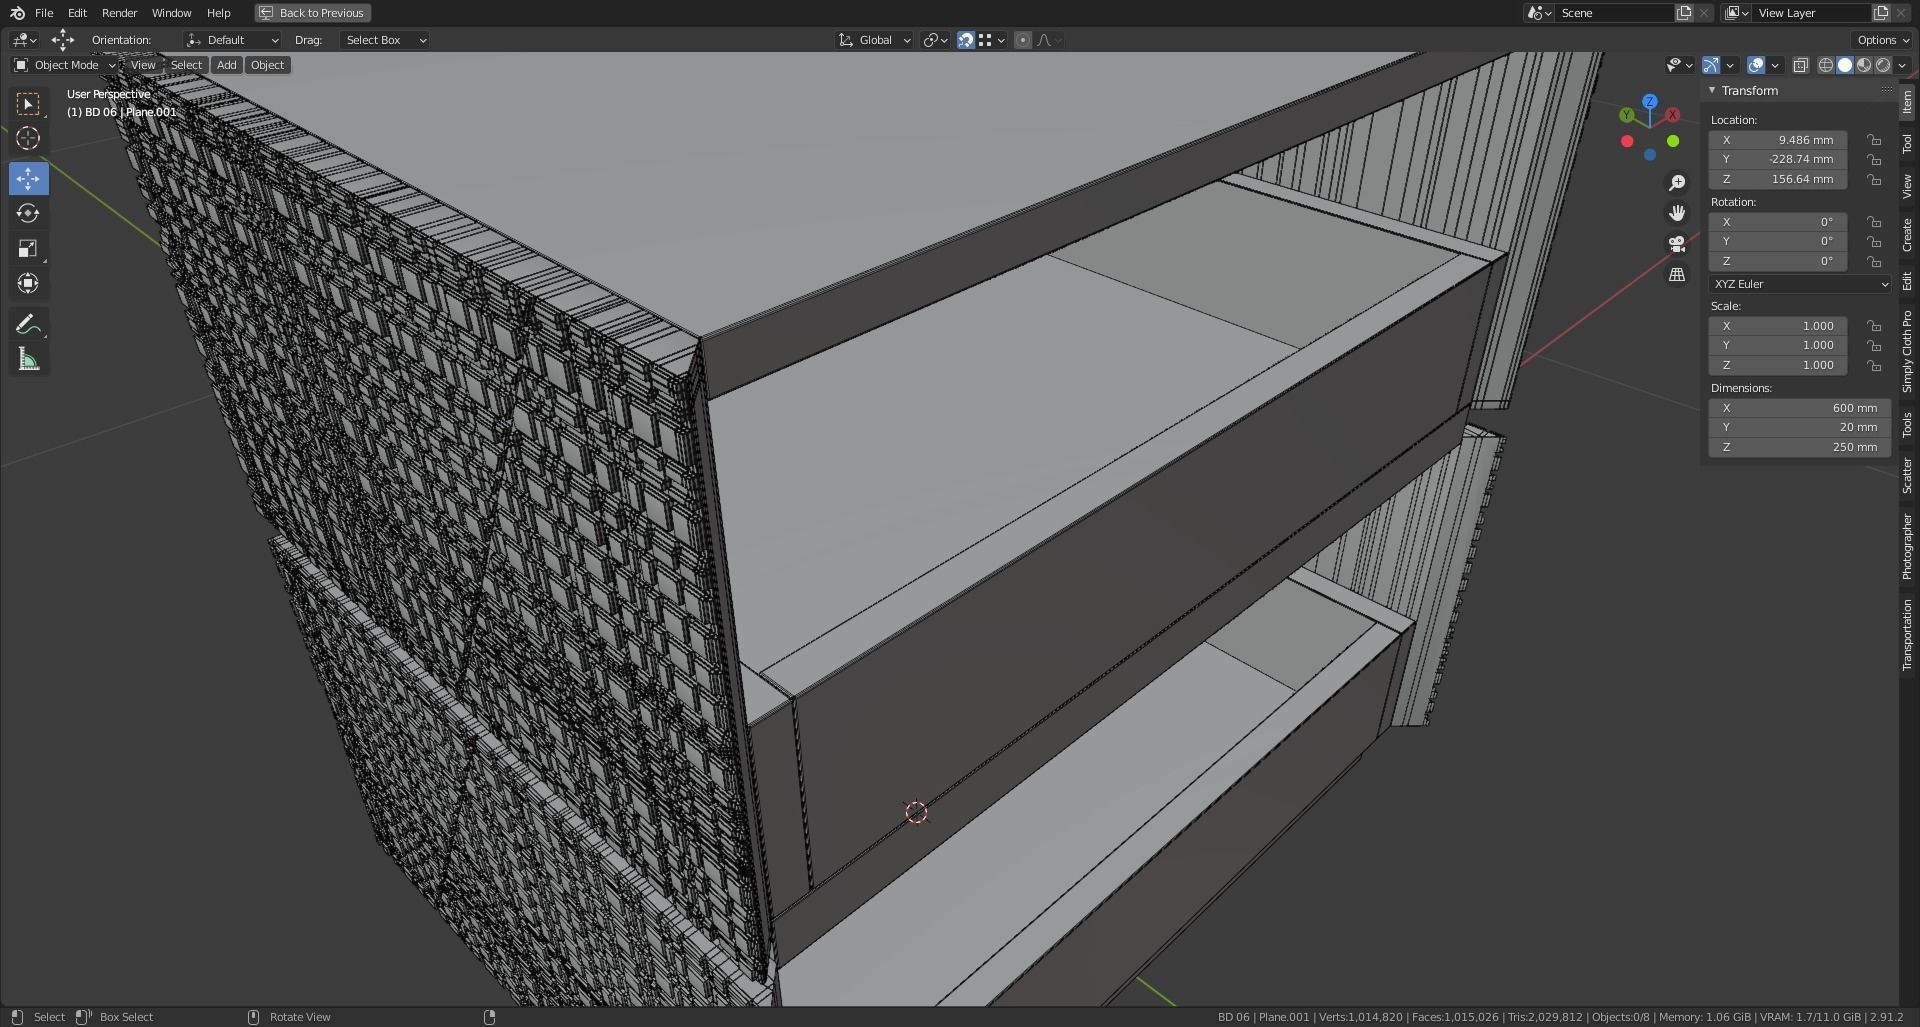Open the Drag Select Box dropdown
The image size is (1920, 1027).
pos(385,40)
